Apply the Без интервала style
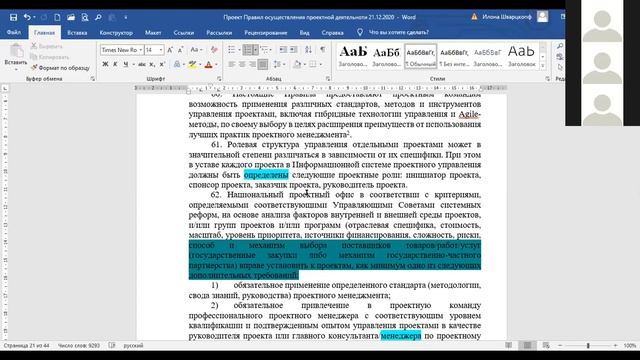The image size is (640, 360). 454,56
